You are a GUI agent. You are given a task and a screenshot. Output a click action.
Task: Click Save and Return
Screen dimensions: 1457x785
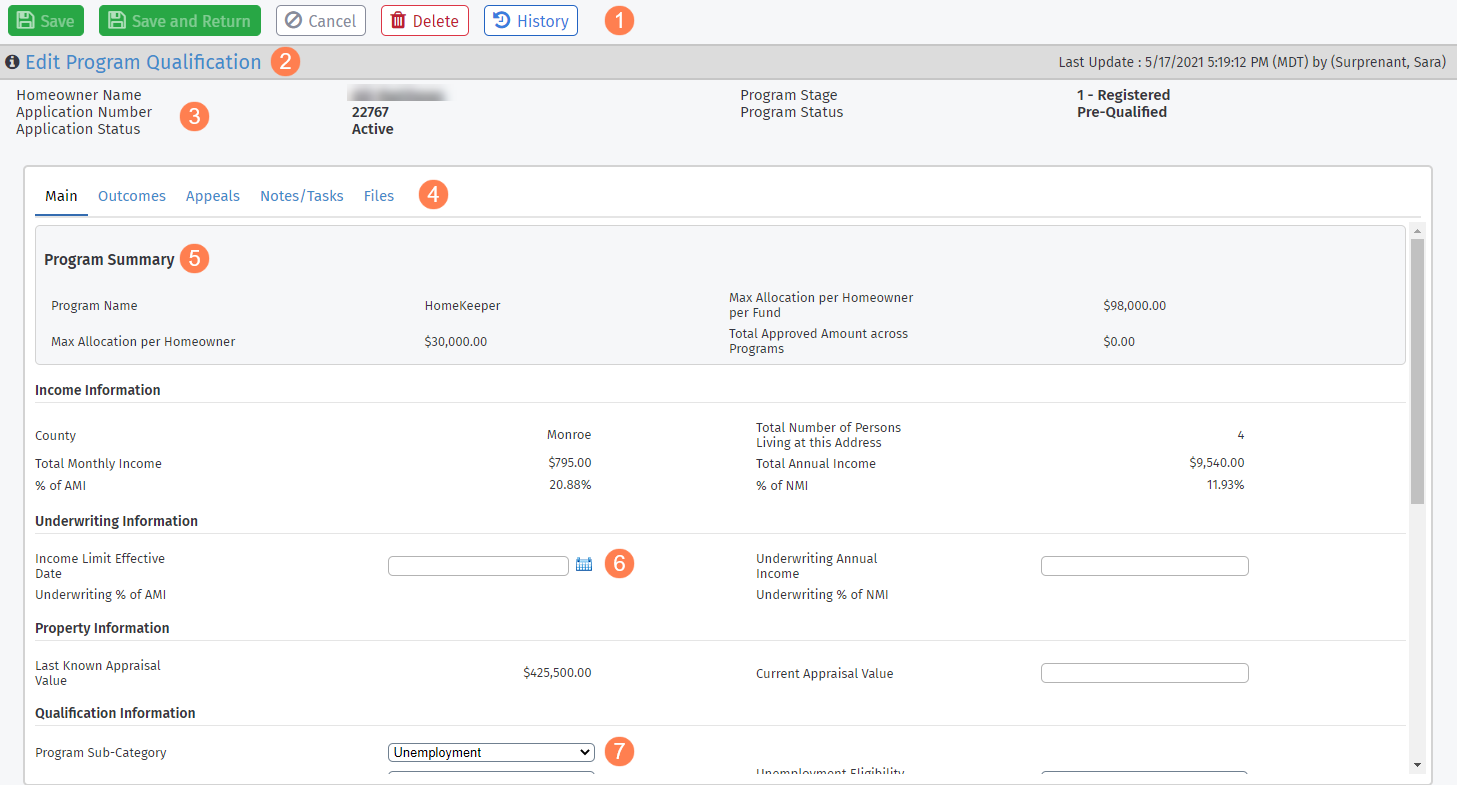[x=180, y=21]
